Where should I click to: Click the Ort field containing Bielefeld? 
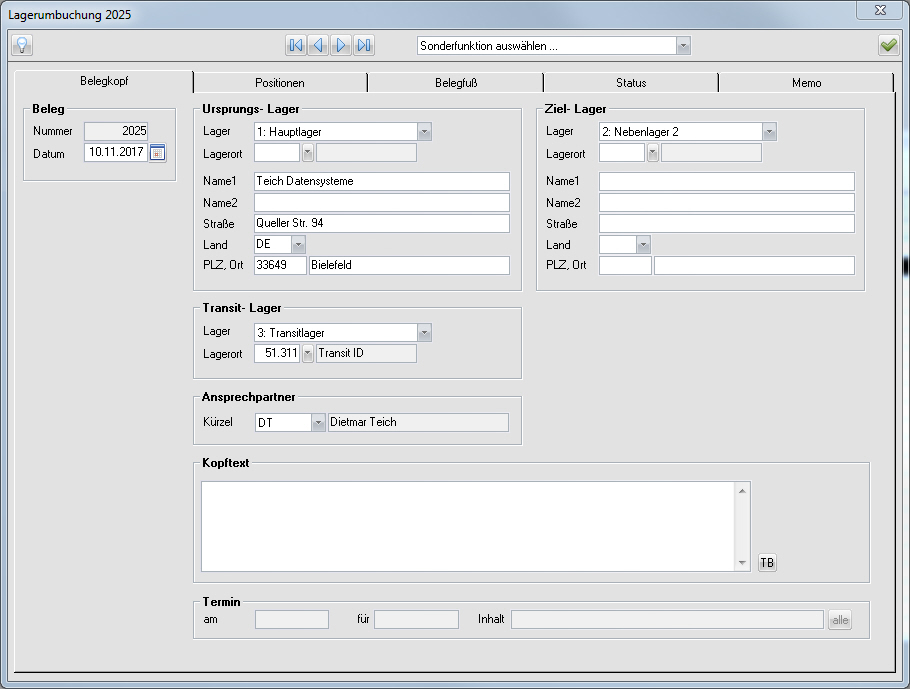coord(409,265)
